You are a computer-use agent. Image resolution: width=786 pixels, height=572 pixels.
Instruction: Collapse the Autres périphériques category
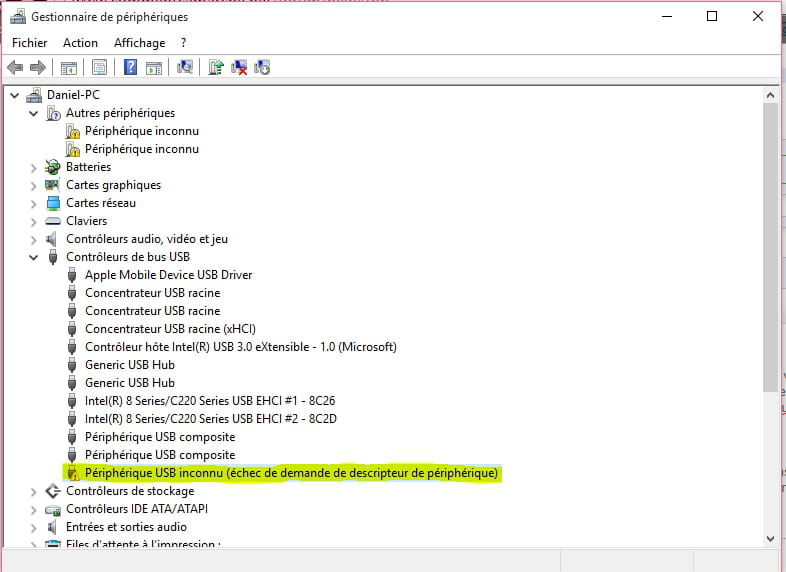(34, 113)
